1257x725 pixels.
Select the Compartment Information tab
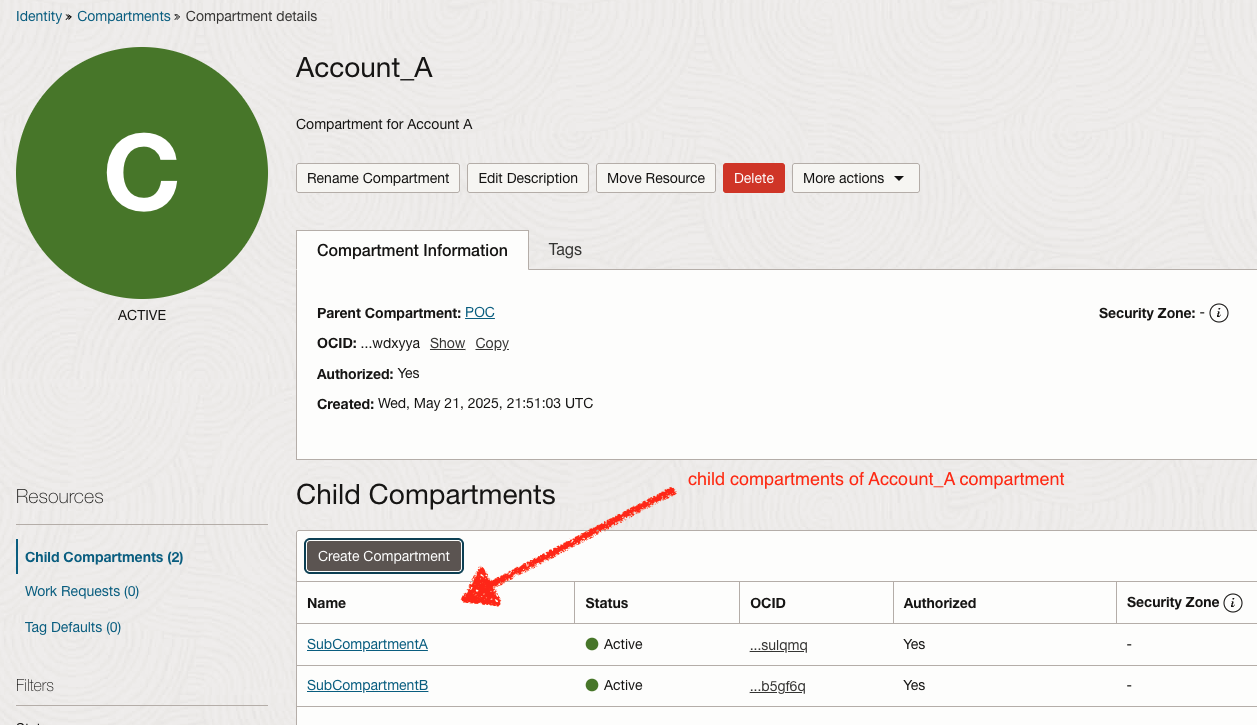tap(412, 250)
